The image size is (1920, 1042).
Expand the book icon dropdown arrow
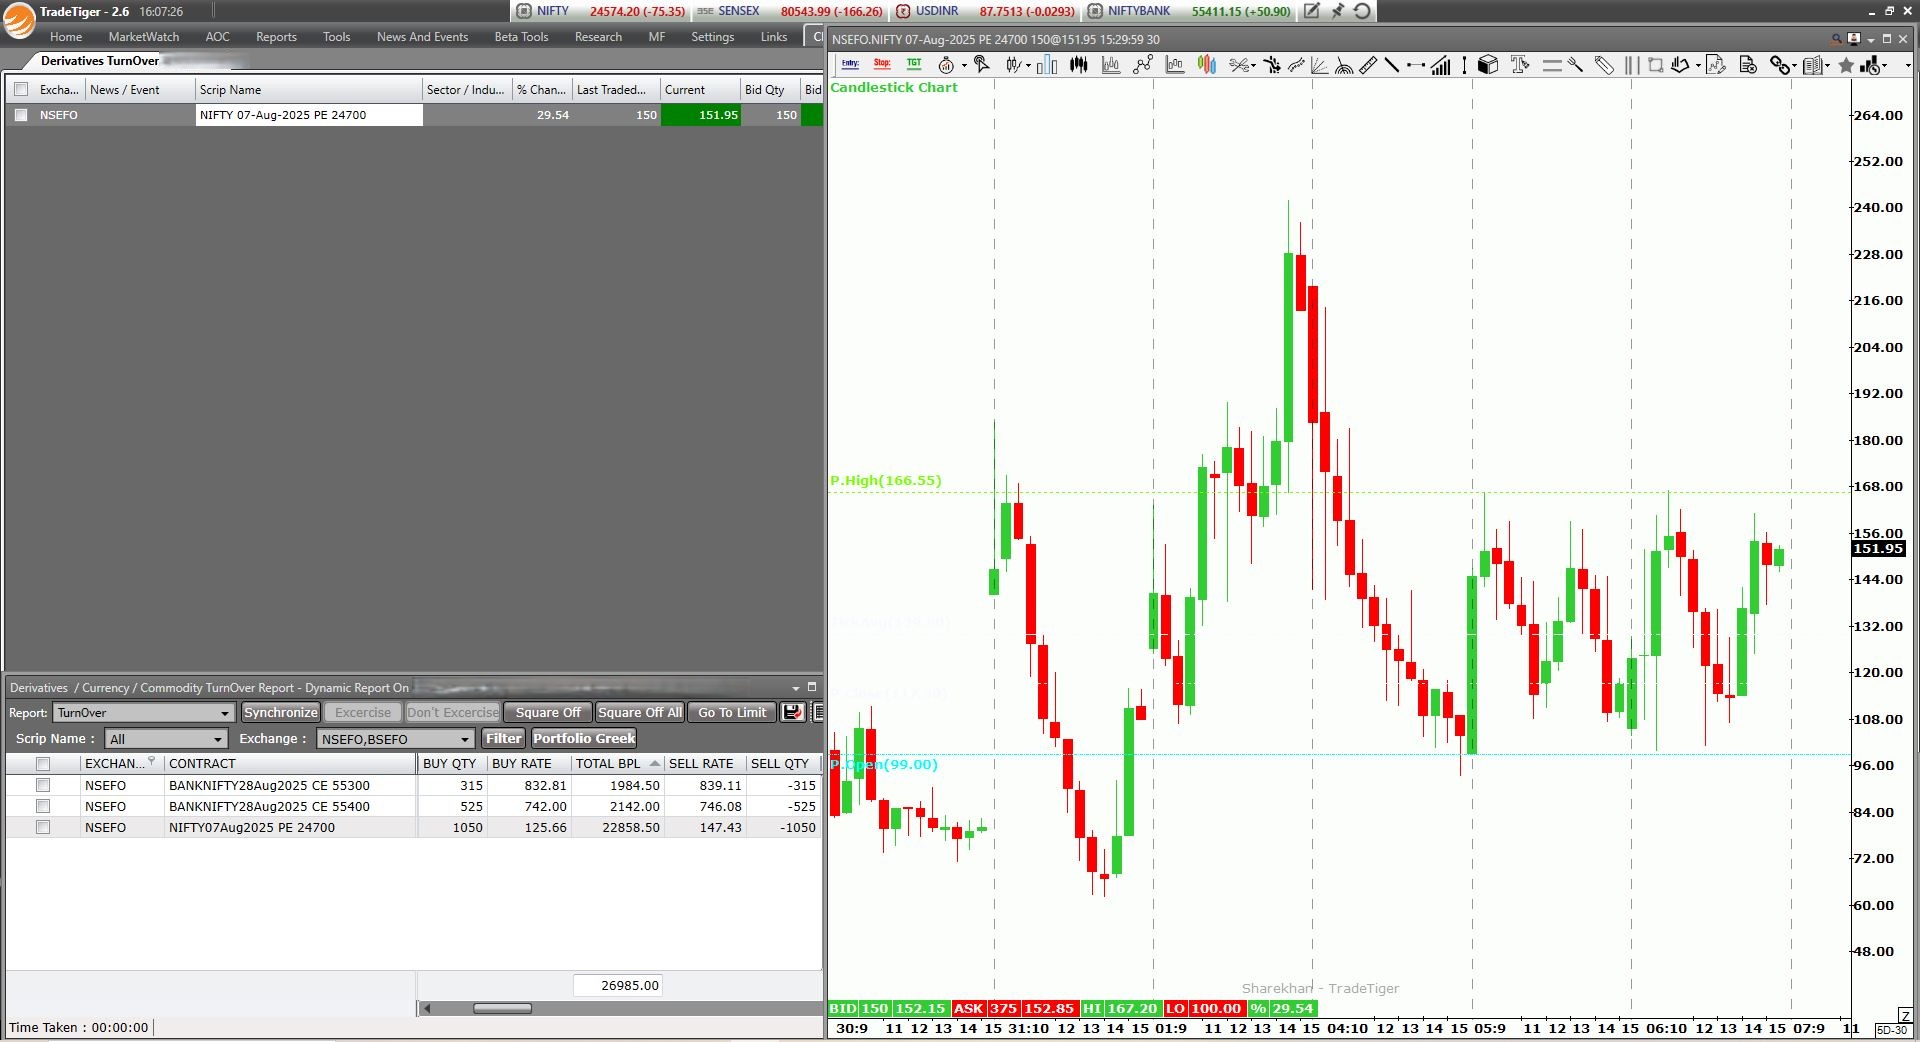1828,66
